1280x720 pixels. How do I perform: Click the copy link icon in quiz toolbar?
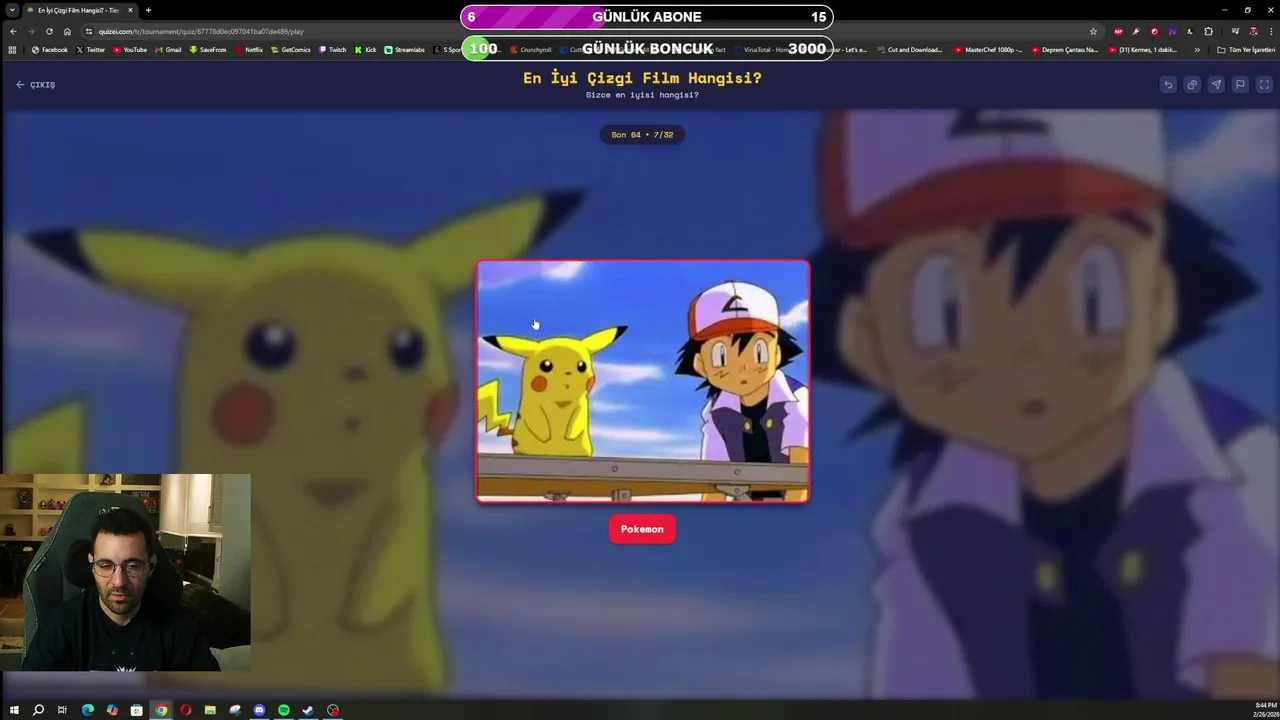pyautogui.click(x=1192, y=85)
